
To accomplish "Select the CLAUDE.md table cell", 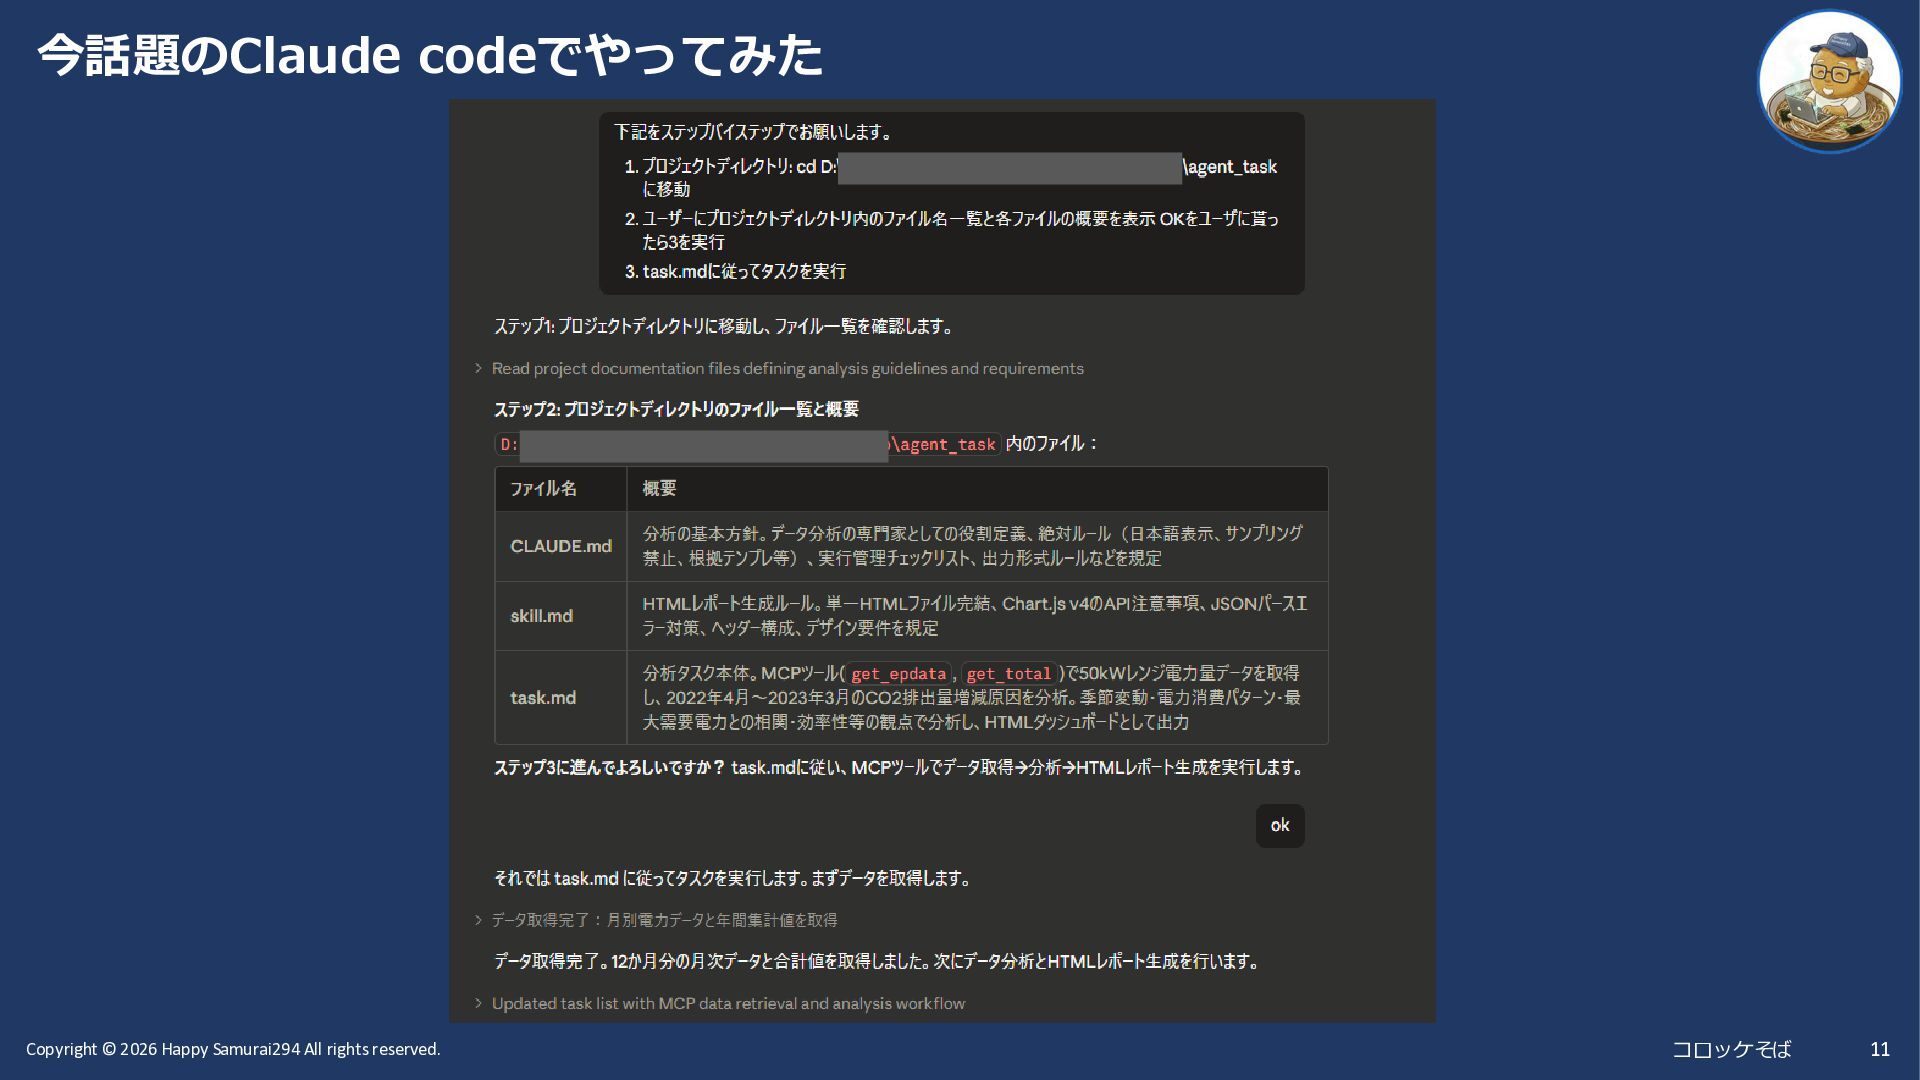I will [x=560, y=546].
